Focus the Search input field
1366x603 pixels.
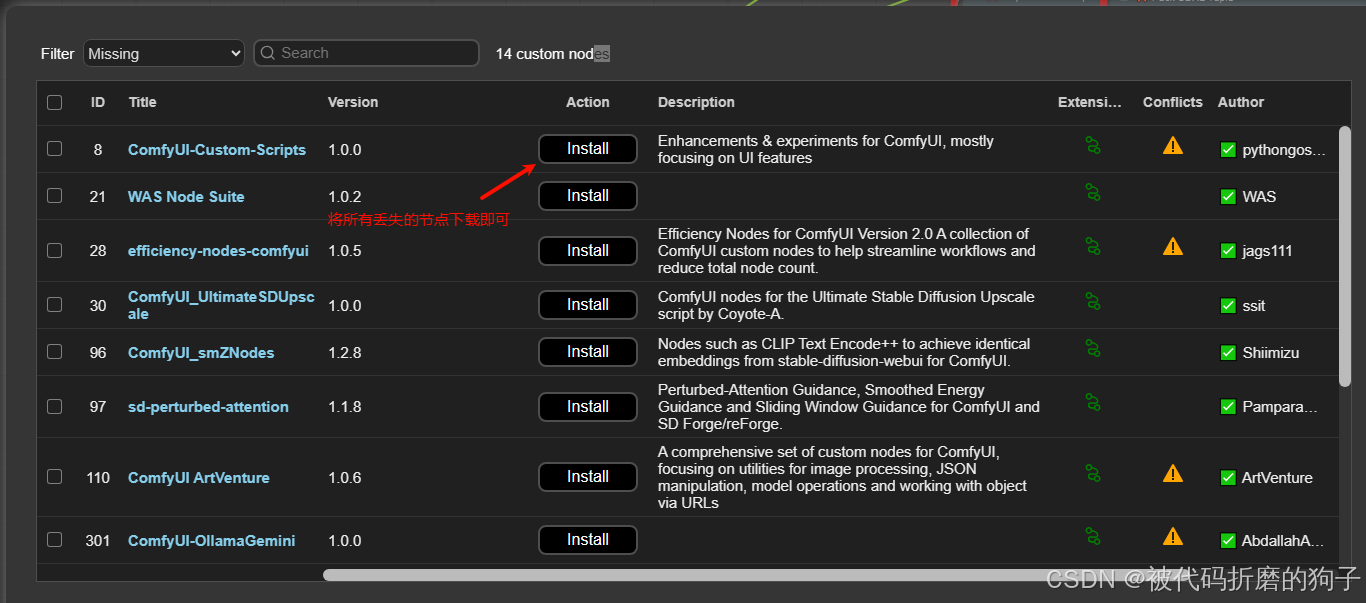coord(366,53)
